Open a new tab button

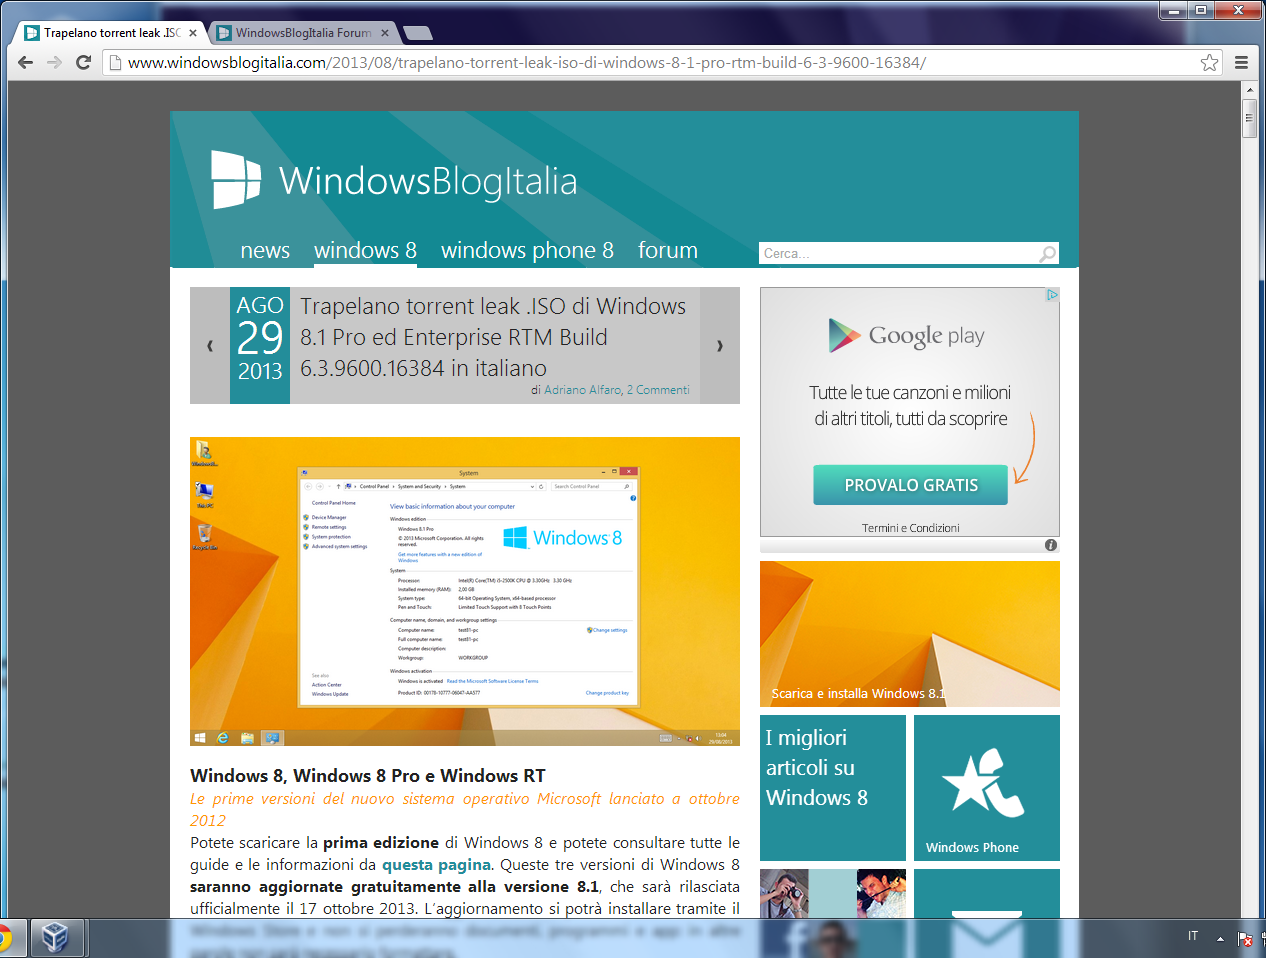point(418,33)
